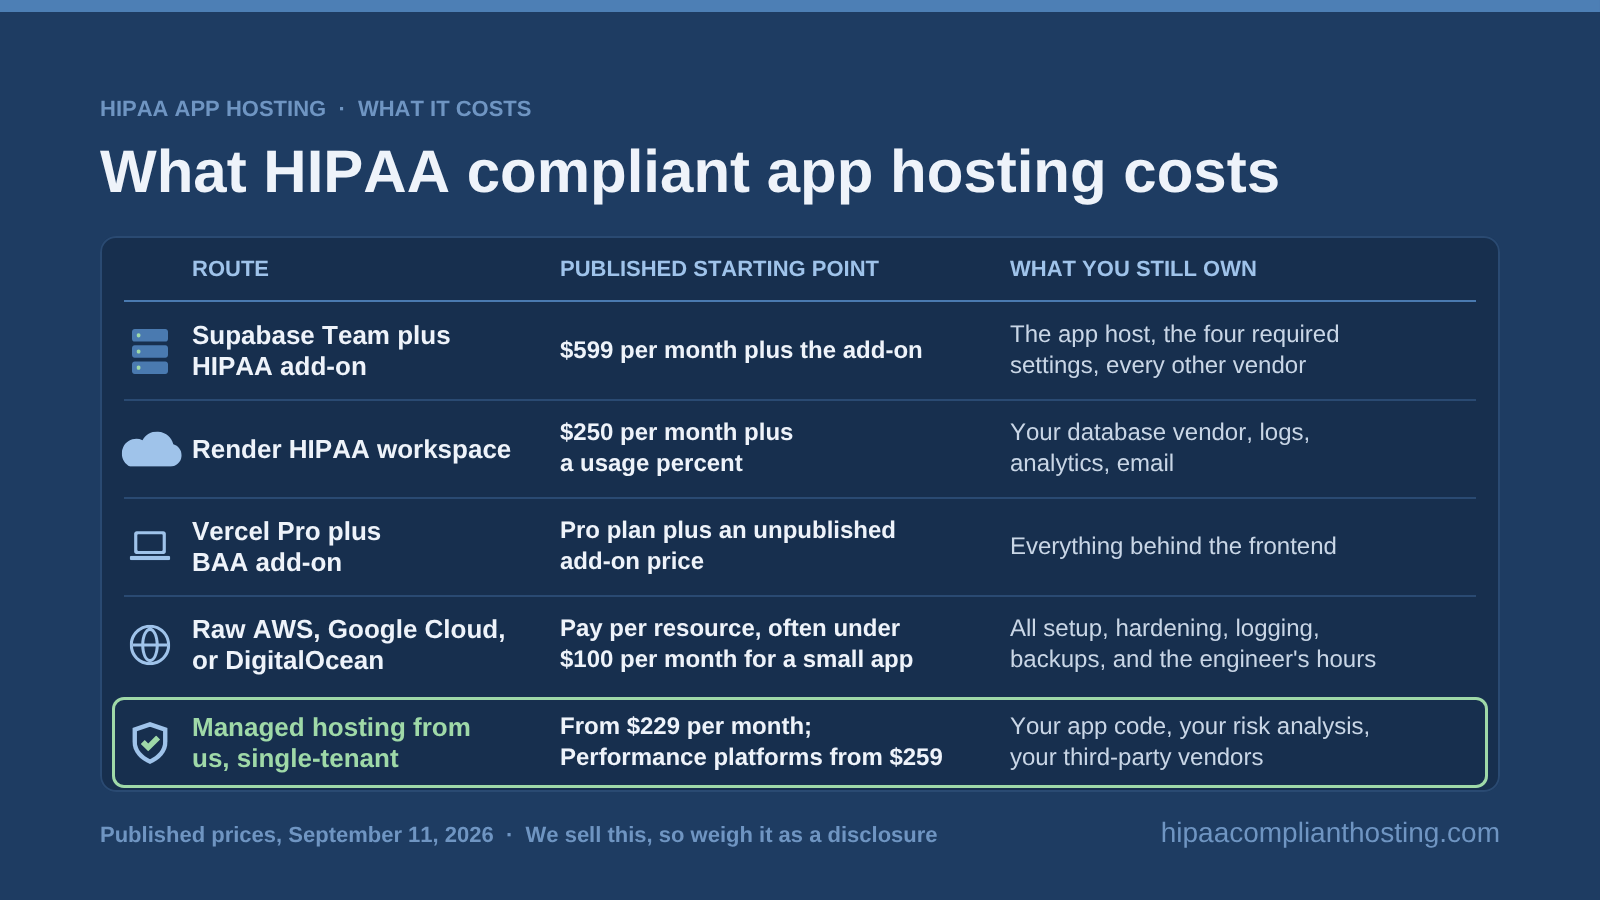Click From $229 per month price cell
The image size is (1600, 900).
pyautogui.click(x=751, y=742)
